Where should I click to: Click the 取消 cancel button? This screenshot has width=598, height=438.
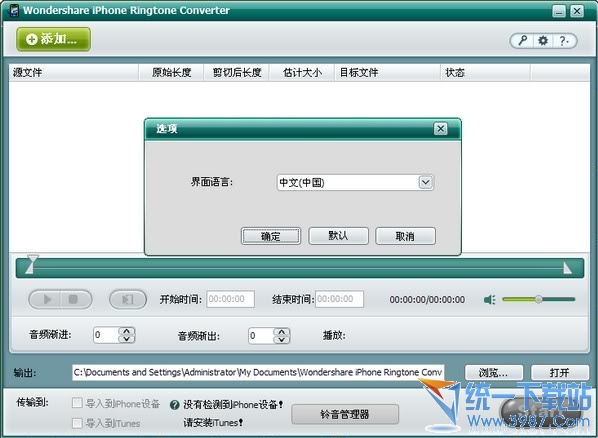click(405, 236)
